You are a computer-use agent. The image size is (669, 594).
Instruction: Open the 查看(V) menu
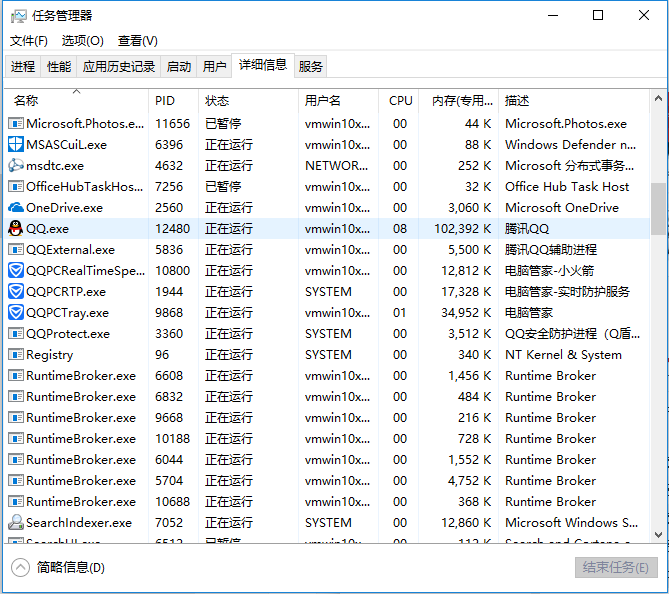point(138,41)
